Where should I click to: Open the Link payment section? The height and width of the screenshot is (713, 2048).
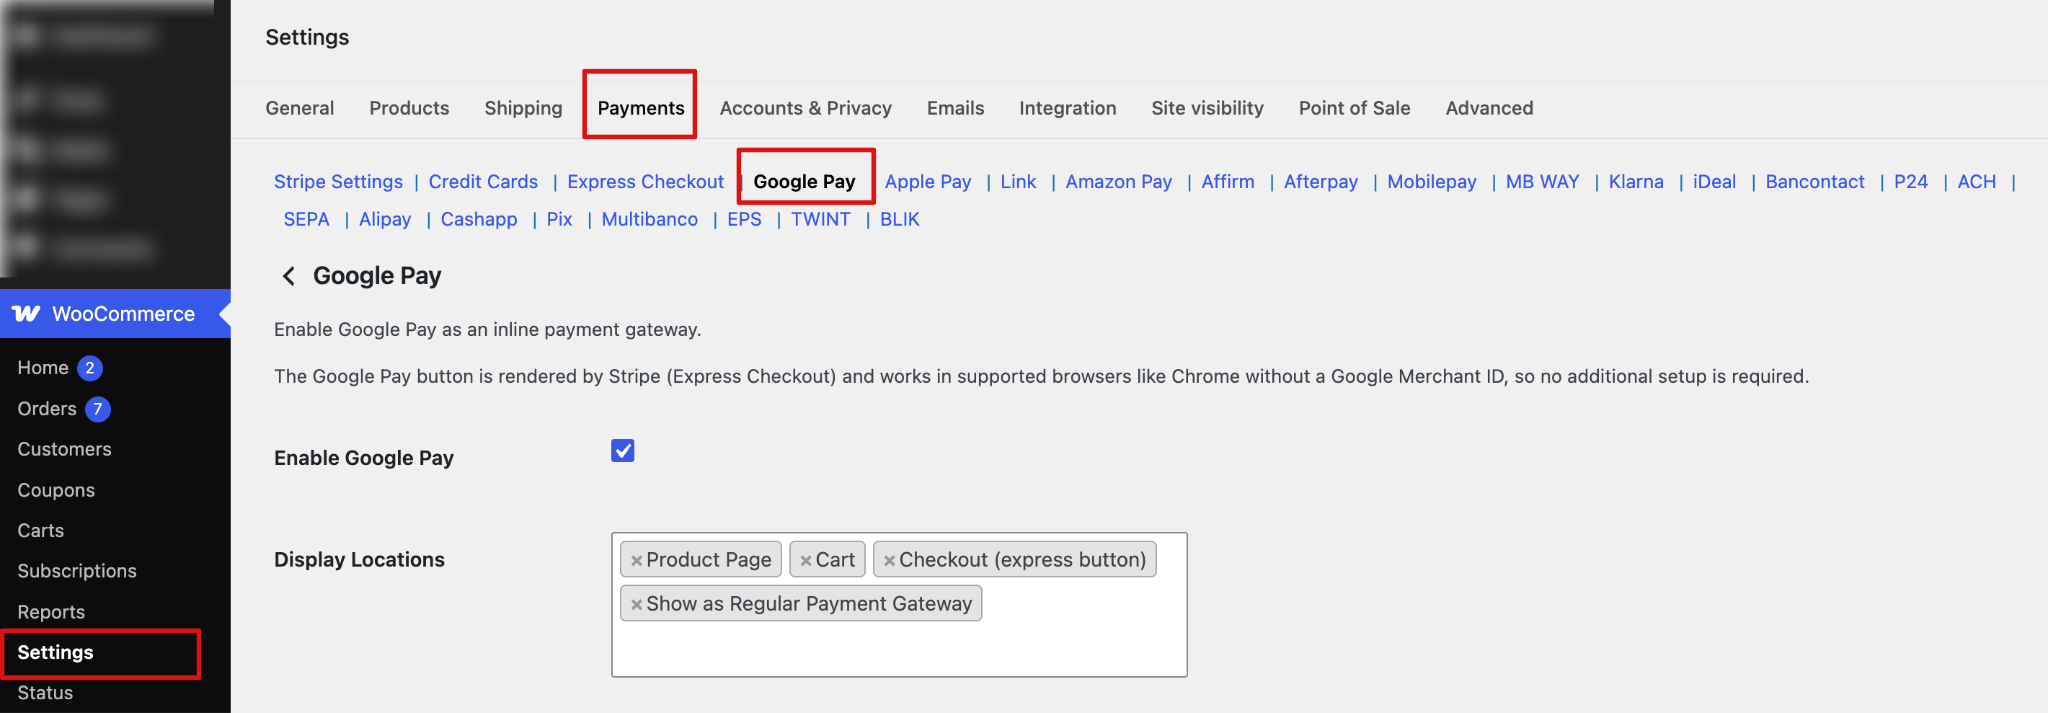pyautogui.click(x=1018, y=182)
